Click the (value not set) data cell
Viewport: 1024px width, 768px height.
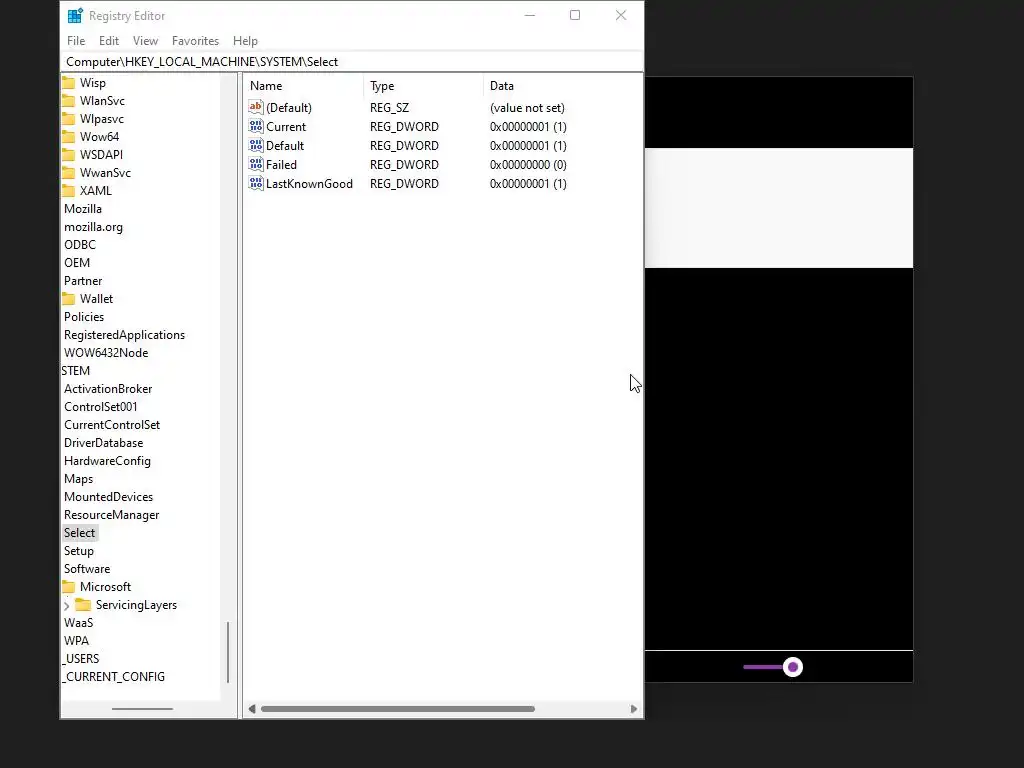pyautogui.click(x=527, y=108)
